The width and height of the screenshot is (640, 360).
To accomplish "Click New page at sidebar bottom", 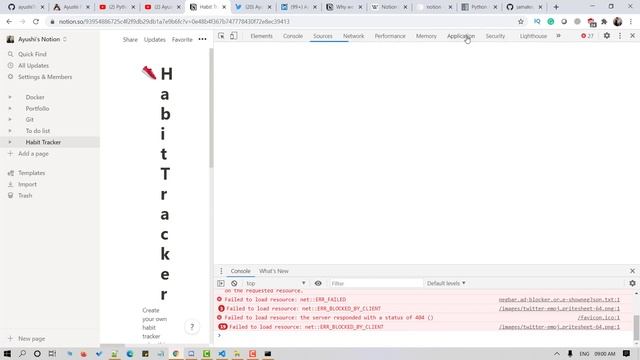I will click(x=31, y=339).
